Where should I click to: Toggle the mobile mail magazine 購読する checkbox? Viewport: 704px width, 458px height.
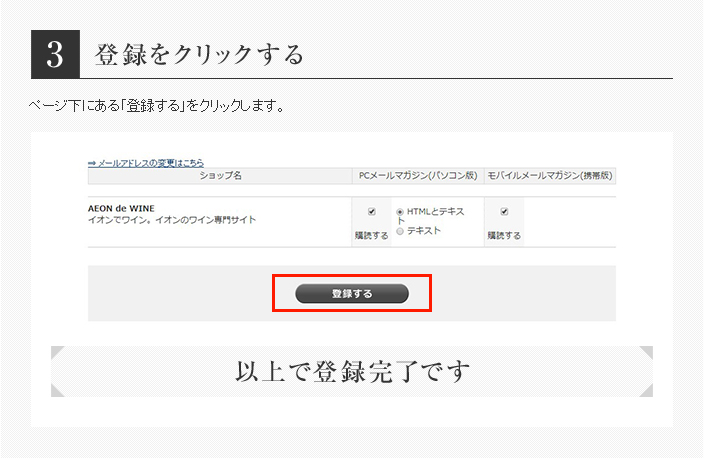click(504, 211)
